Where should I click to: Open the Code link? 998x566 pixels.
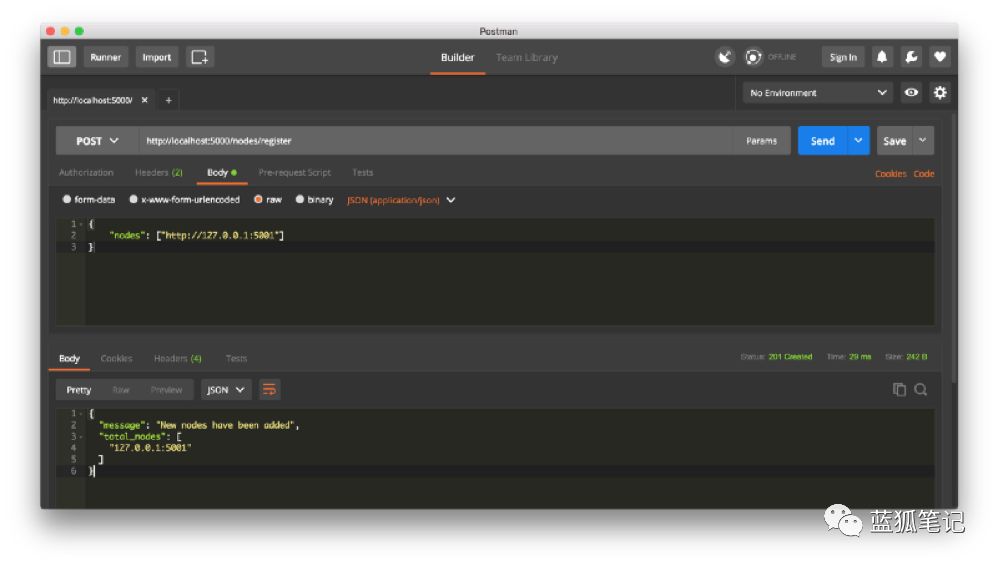click(924, 174)
